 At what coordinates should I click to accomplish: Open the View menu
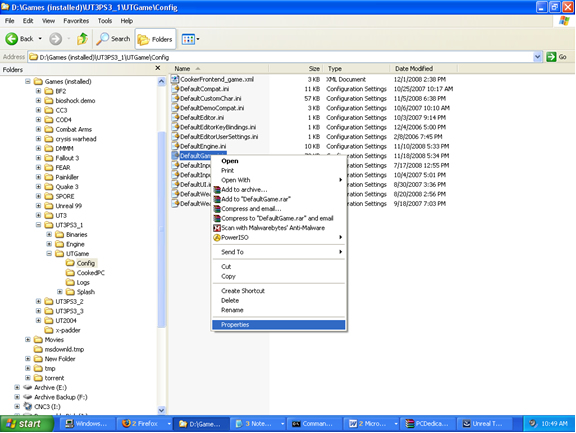pos(48,21)
